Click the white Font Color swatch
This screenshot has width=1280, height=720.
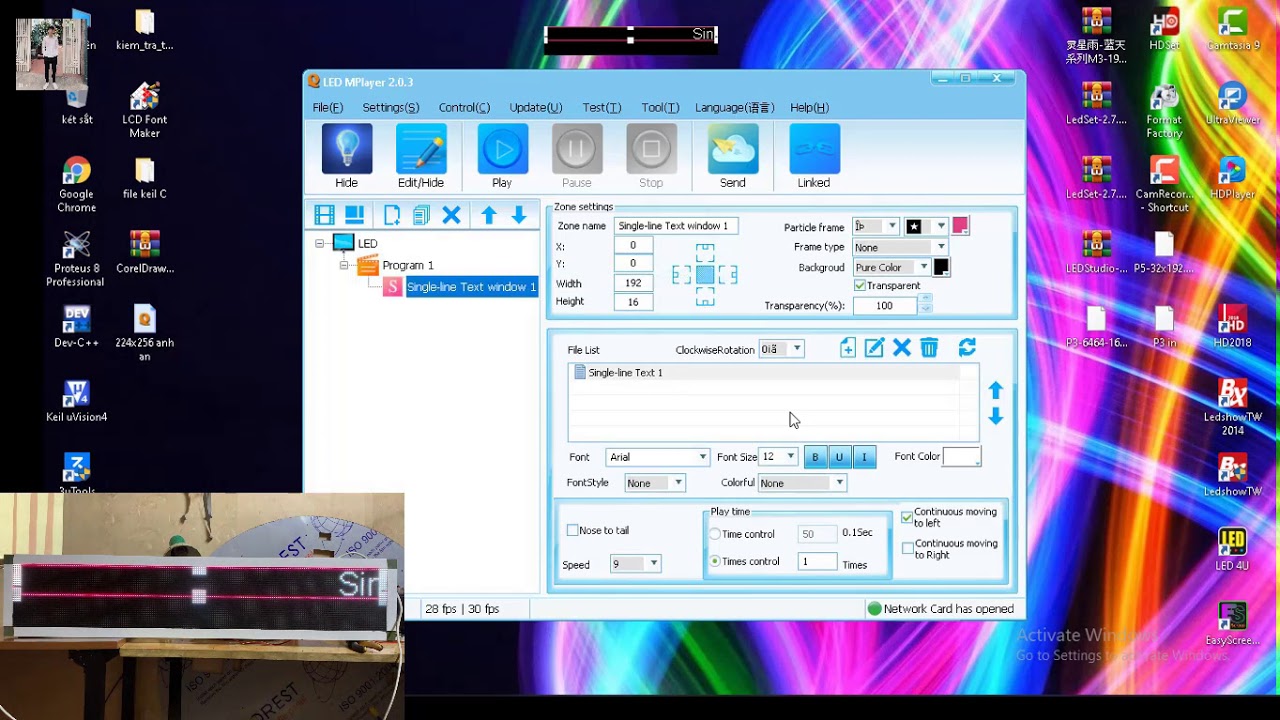(x=961, y=457)
